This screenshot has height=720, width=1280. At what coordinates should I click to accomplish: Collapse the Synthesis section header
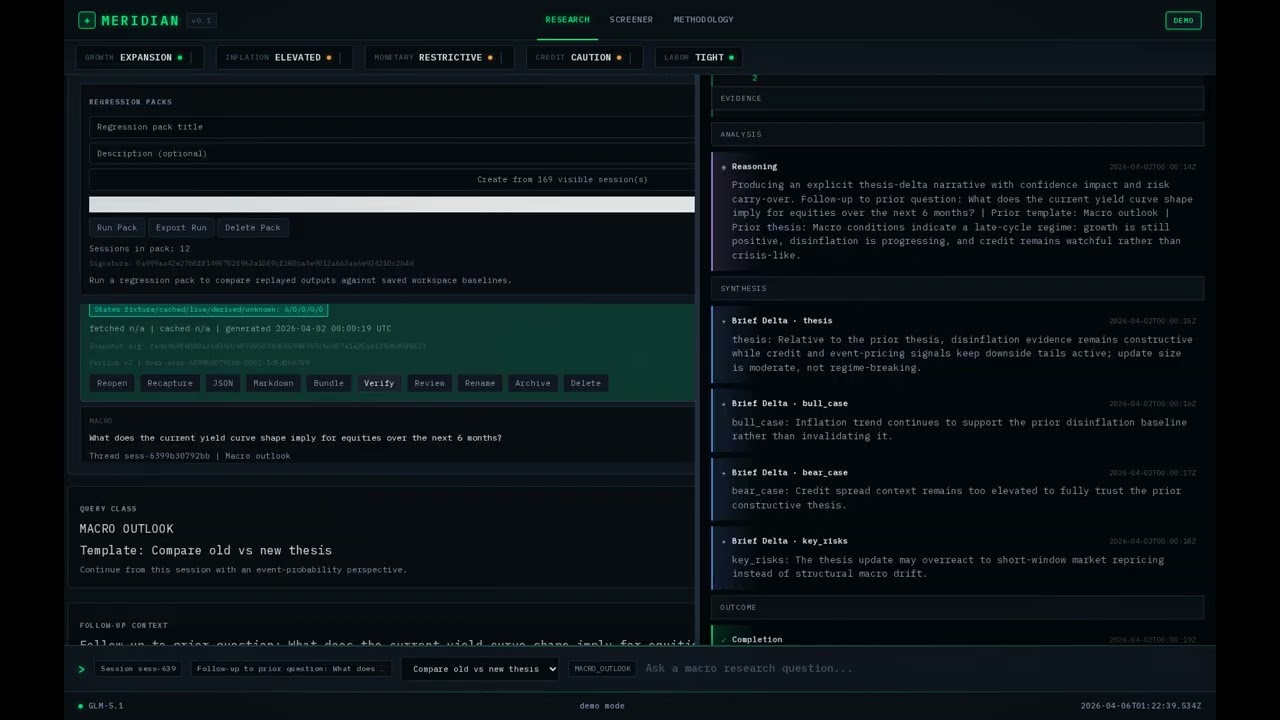point(957,288)
